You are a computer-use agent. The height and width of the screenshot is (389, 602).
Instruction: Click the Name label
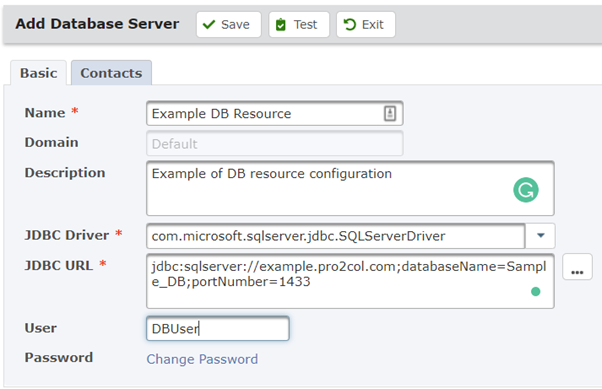45,113
